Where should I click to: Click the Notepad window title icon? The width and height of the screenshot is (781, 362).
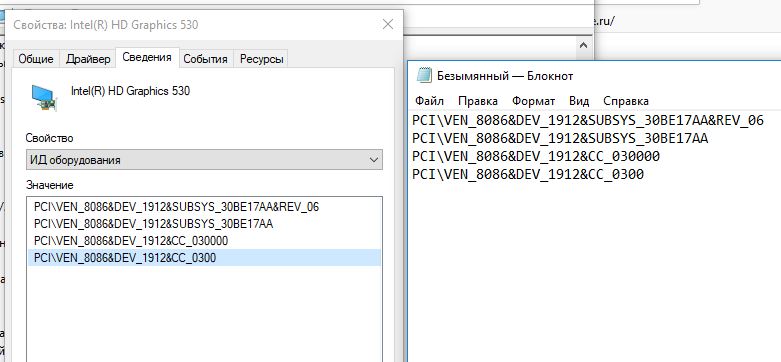424,76
